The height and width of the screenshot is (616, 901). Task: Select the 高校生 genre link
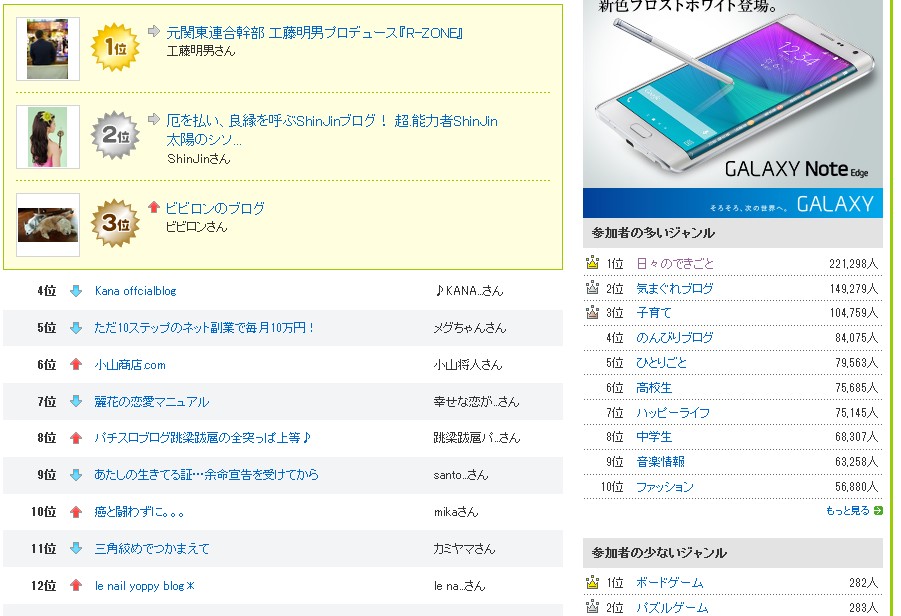pos(654,387)
